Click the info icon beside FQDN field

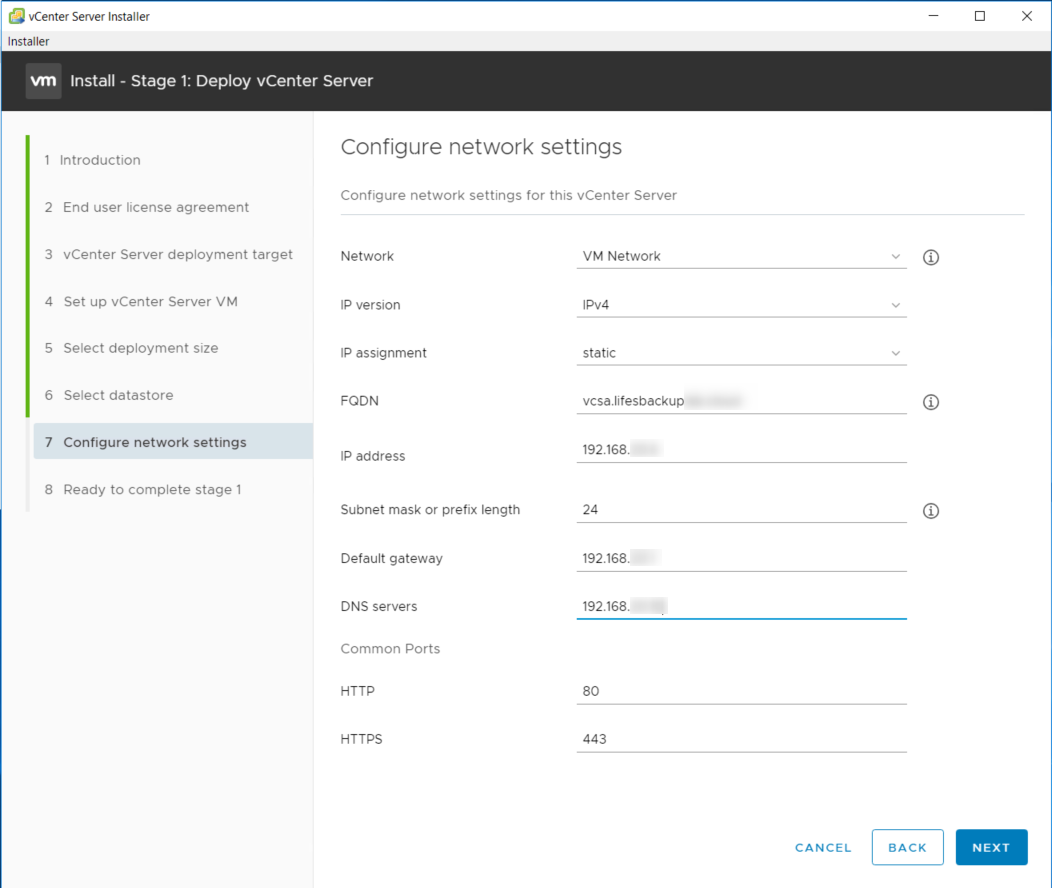coord(930,402)
